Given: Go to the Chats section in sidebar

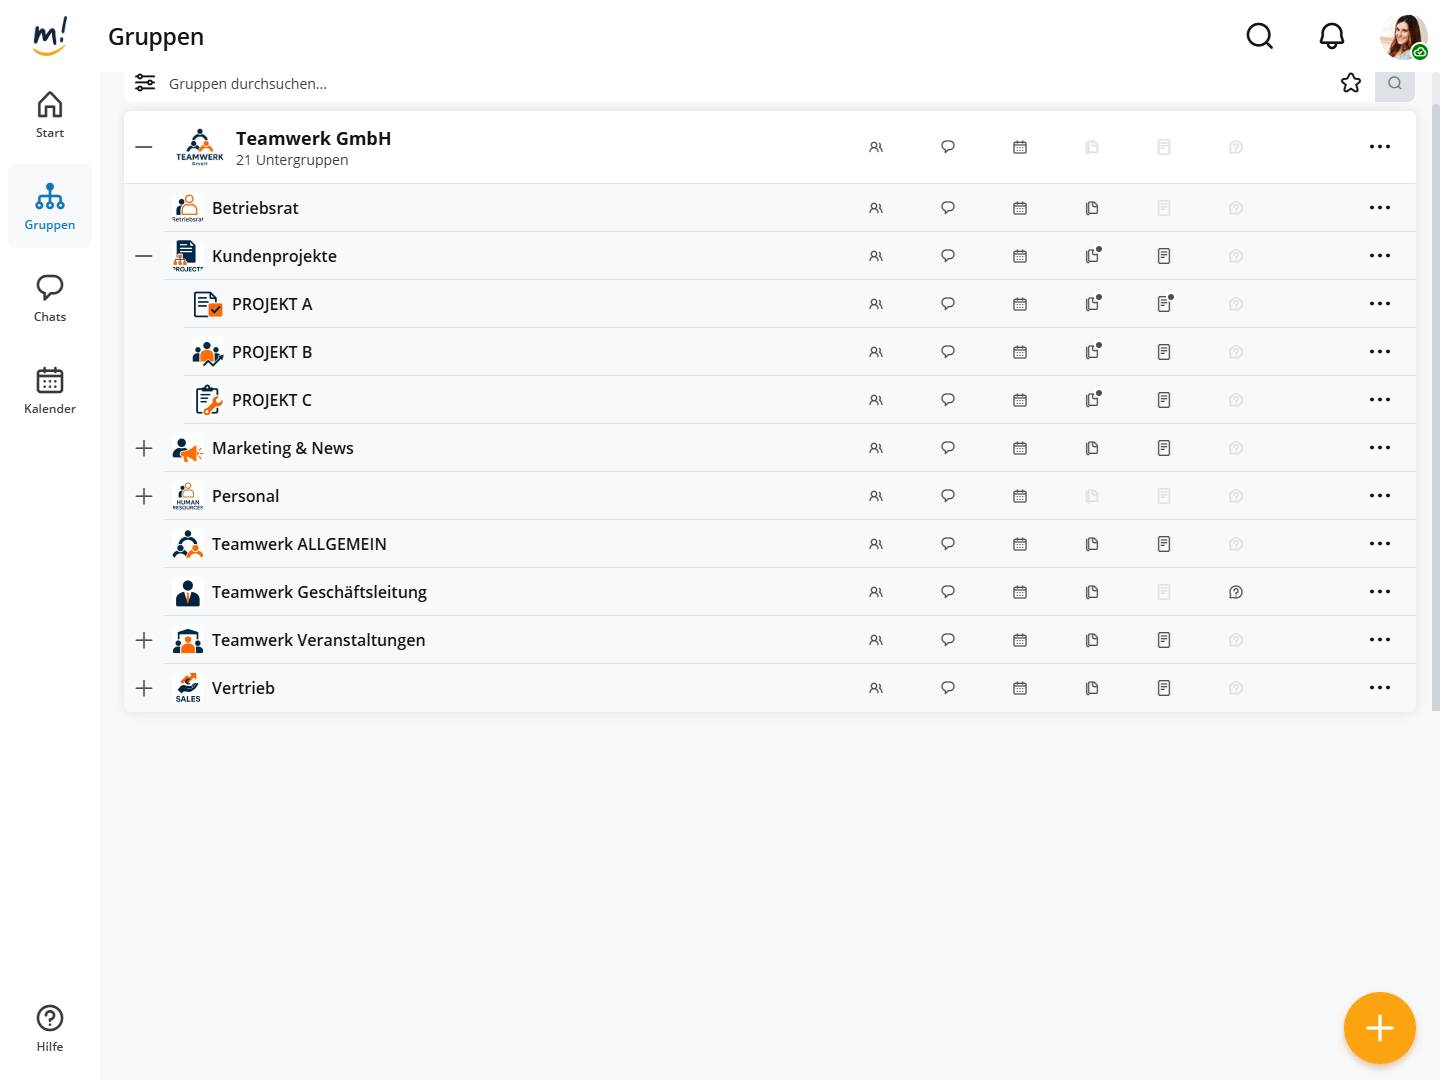Looking at the screenshot, I should coord(50,298).
